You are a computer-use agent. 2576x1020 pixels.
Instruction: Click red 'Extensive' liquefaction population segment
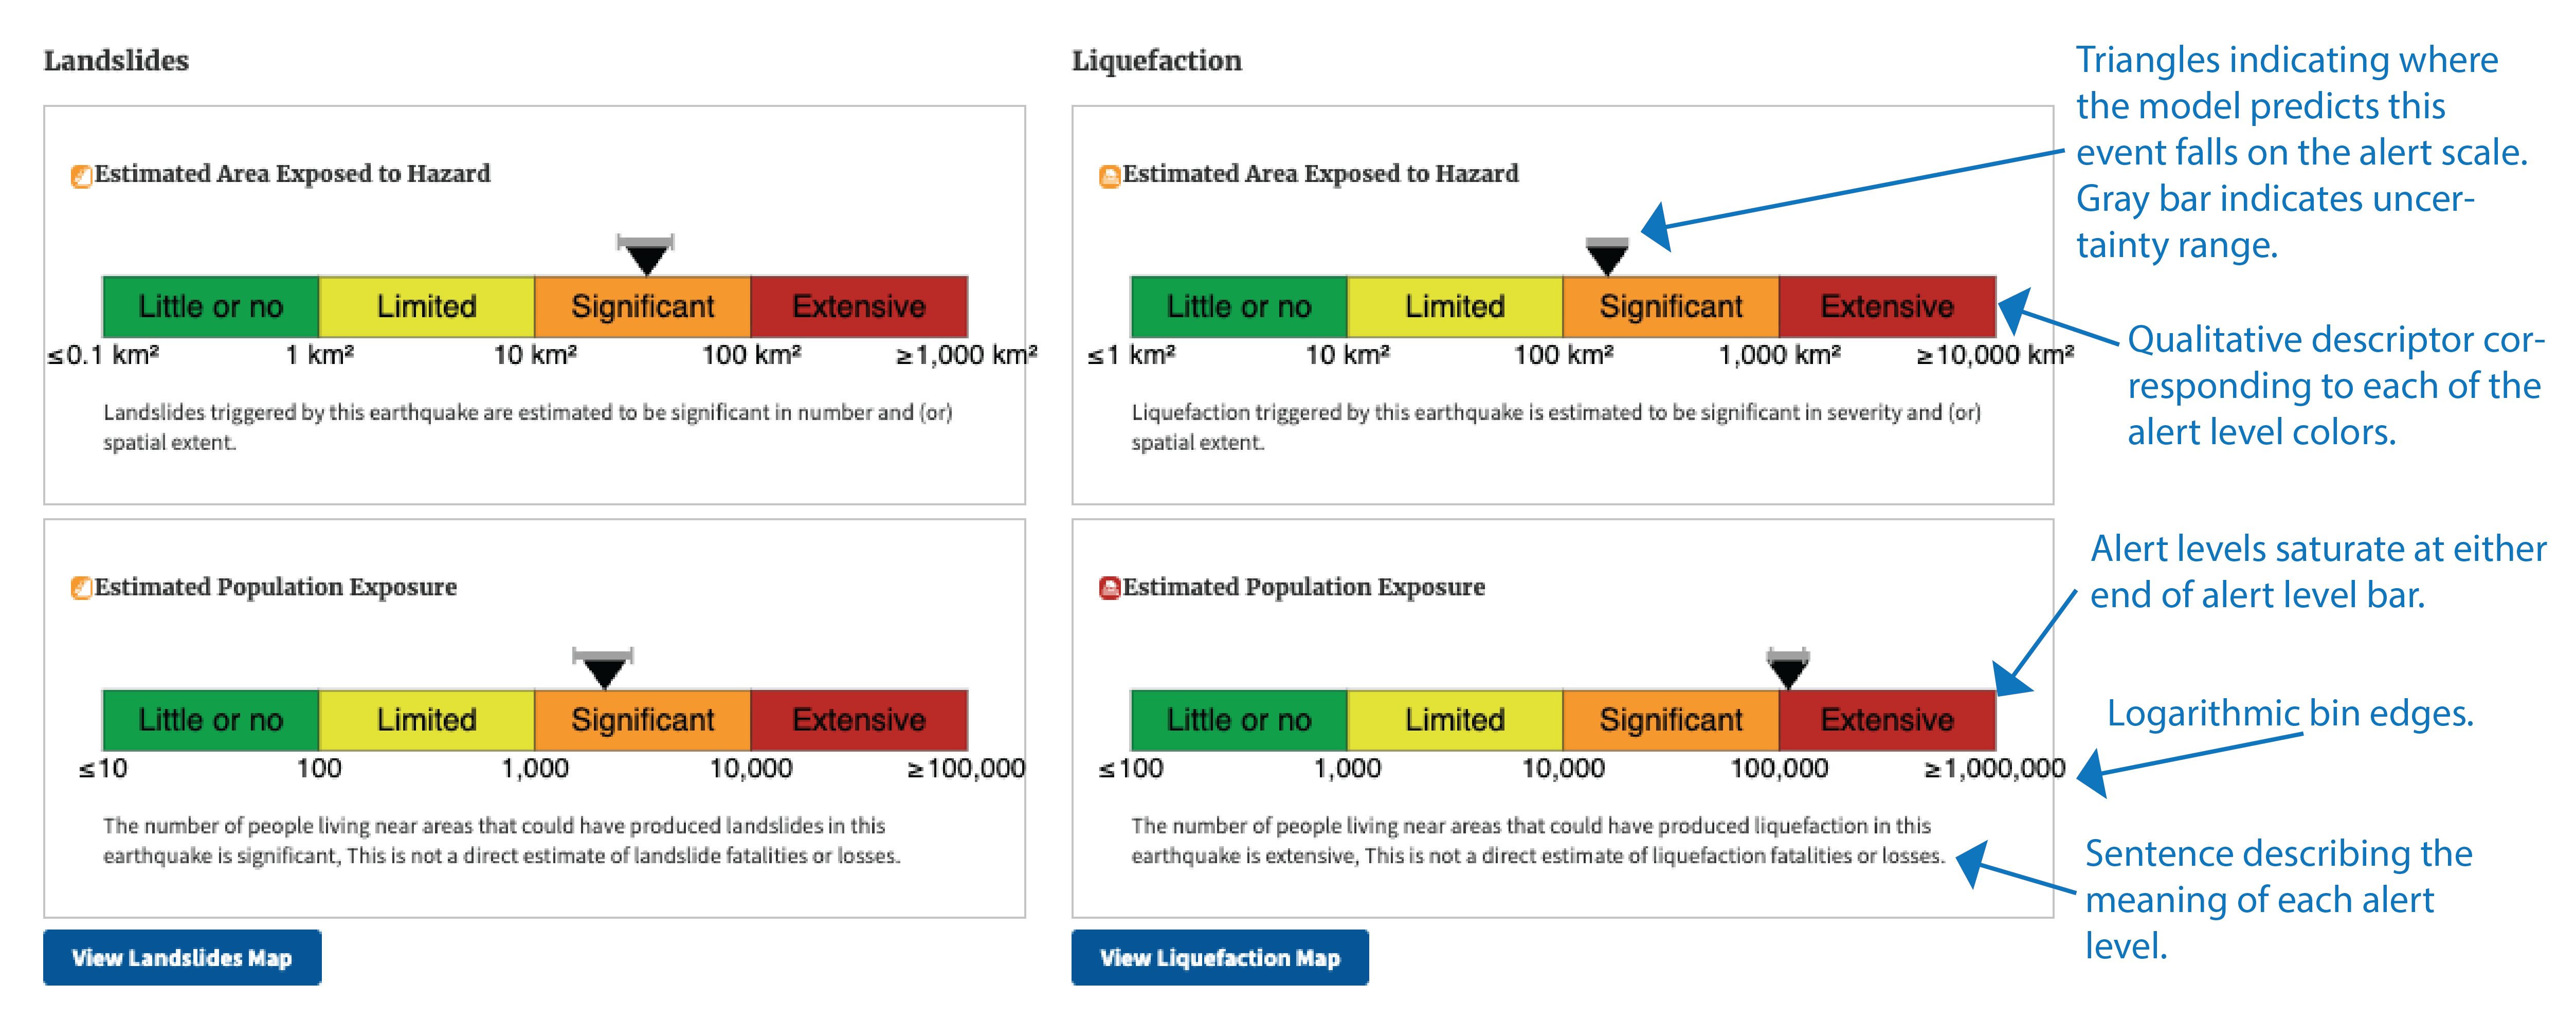pyautogui.click(x=1887, y=719)
